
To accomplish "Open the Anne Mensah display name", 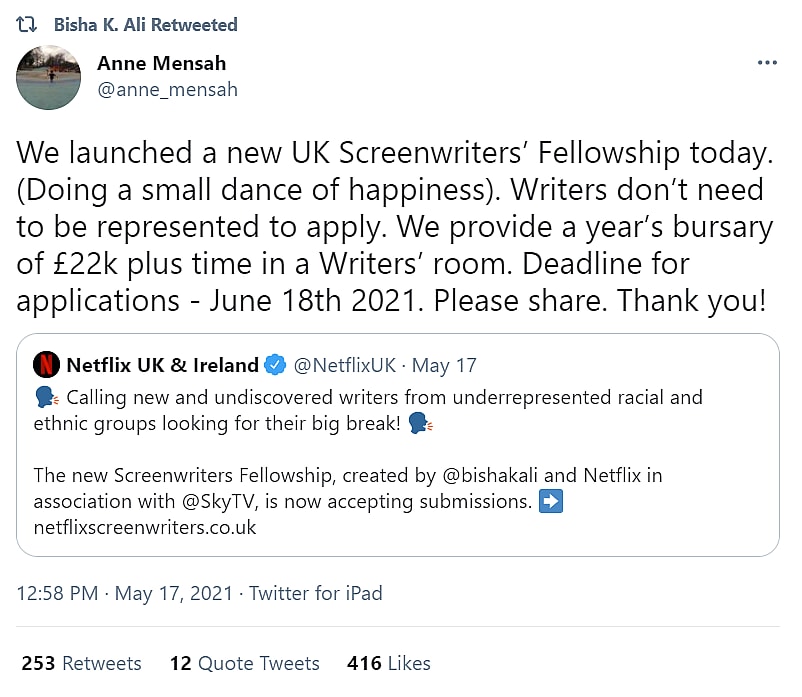I will point(161,63).
